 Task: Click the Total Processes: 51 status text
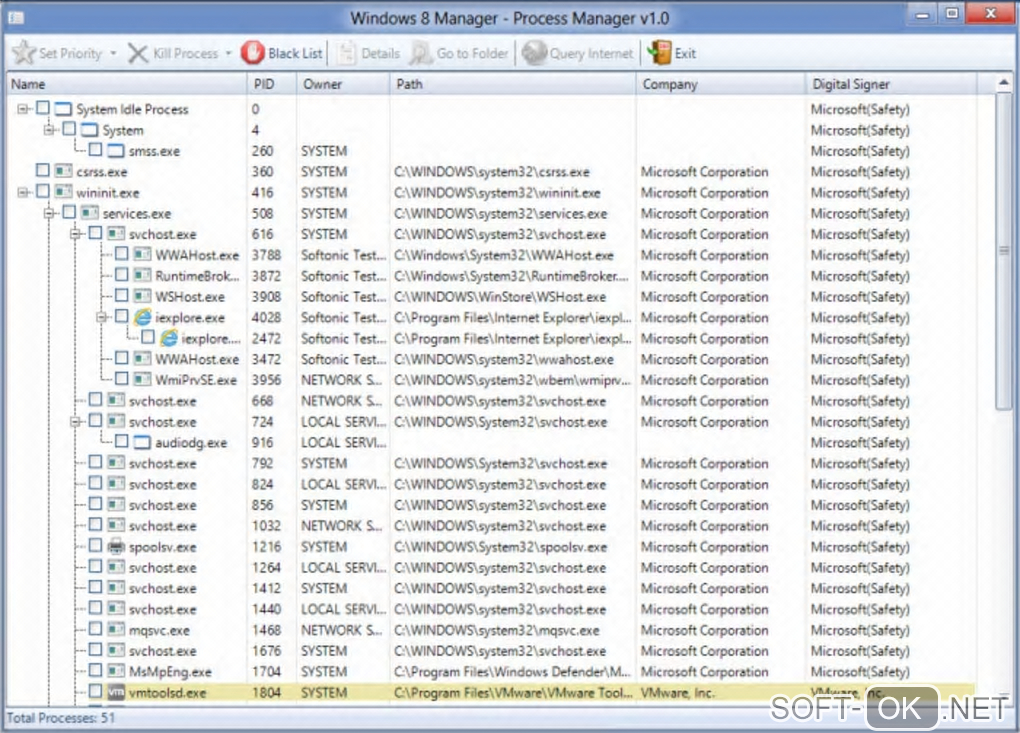(60, 718)
